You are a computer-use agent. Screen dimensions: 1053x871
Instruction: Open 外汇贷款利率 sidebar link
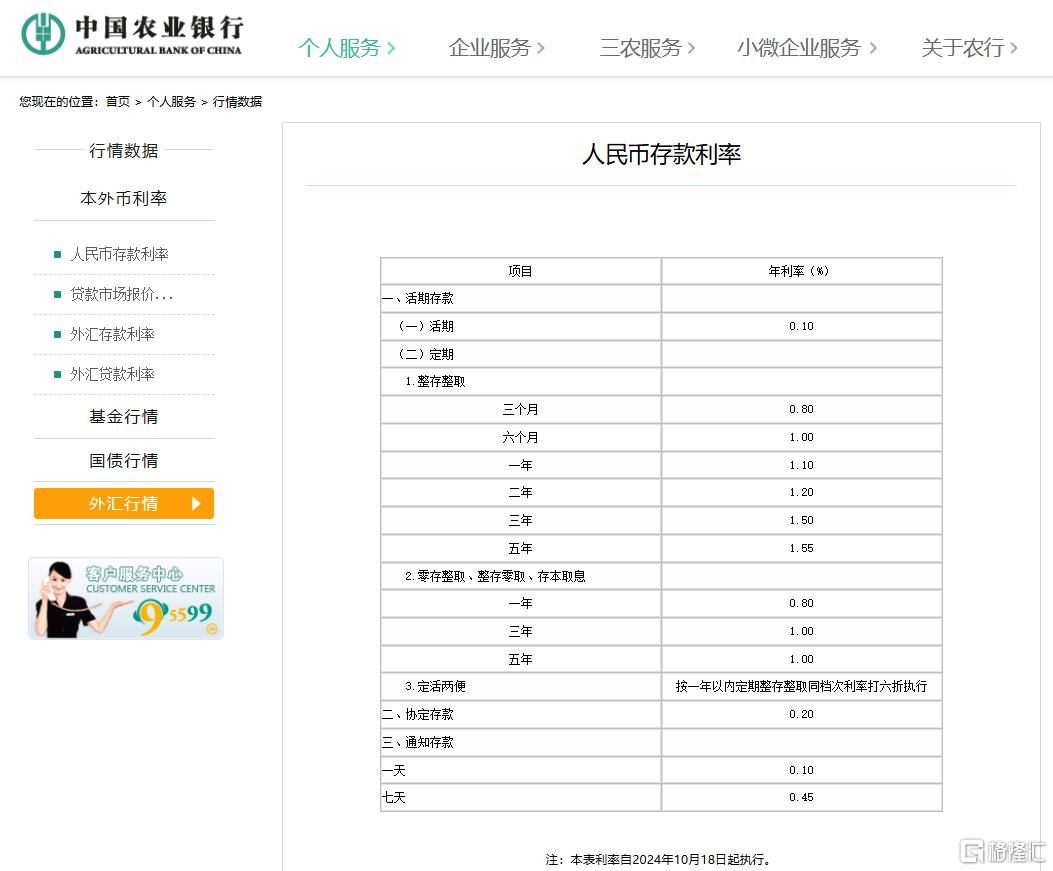pyautogui.click(x=112, y=374)
